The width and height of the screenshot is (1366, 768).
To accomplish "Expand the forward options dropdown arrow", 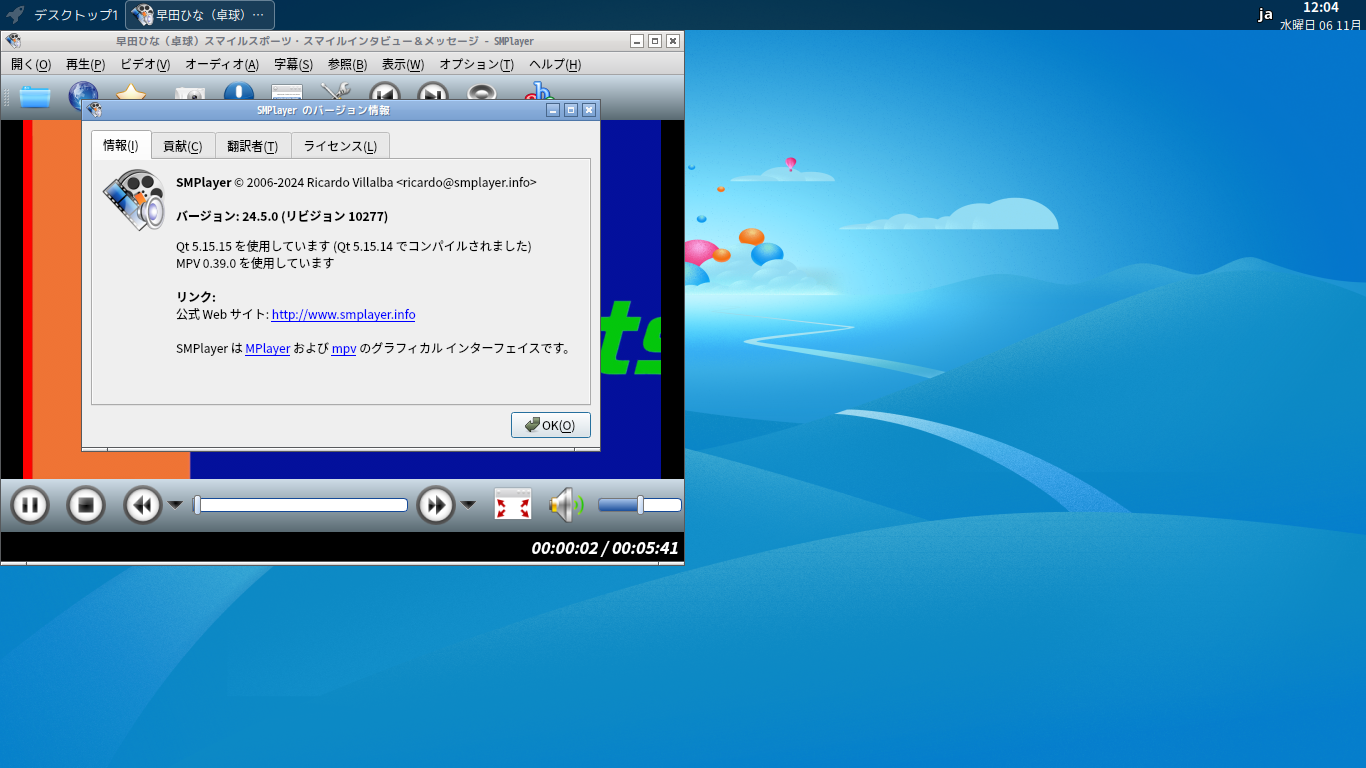I will (468, 505).
